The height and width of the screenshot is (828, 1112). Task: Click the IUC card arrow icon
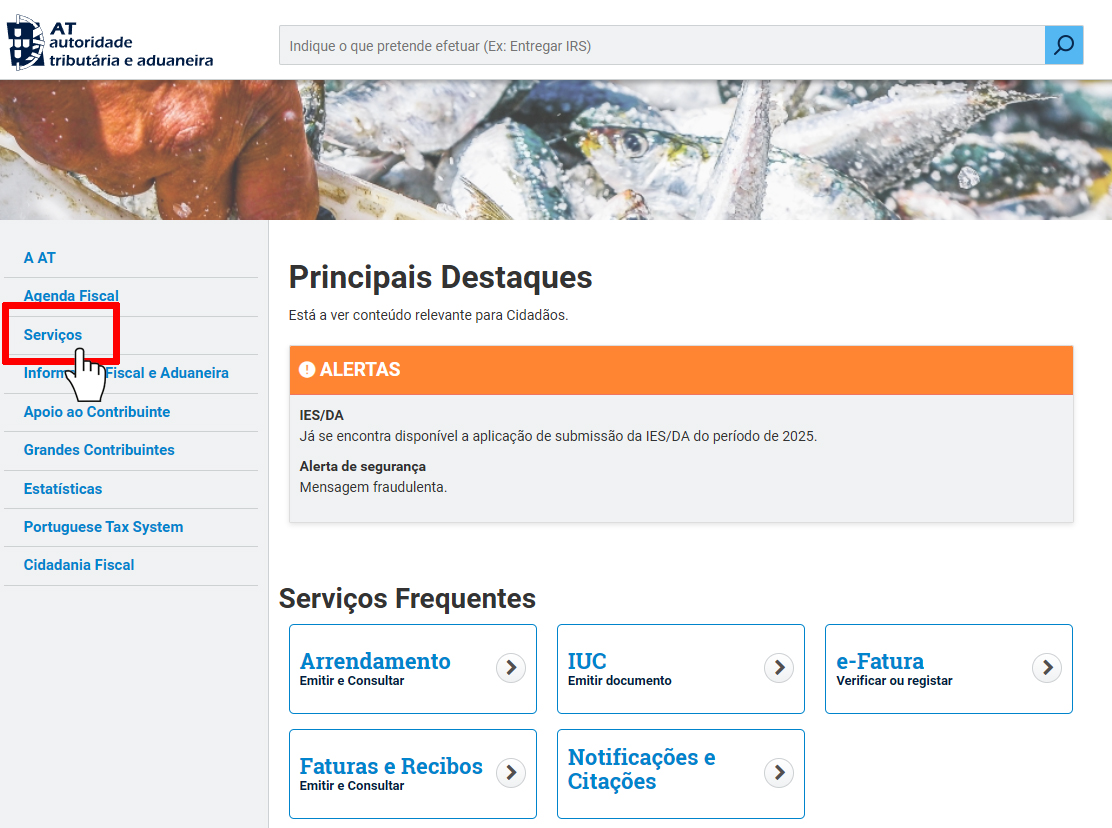(779, 668)
